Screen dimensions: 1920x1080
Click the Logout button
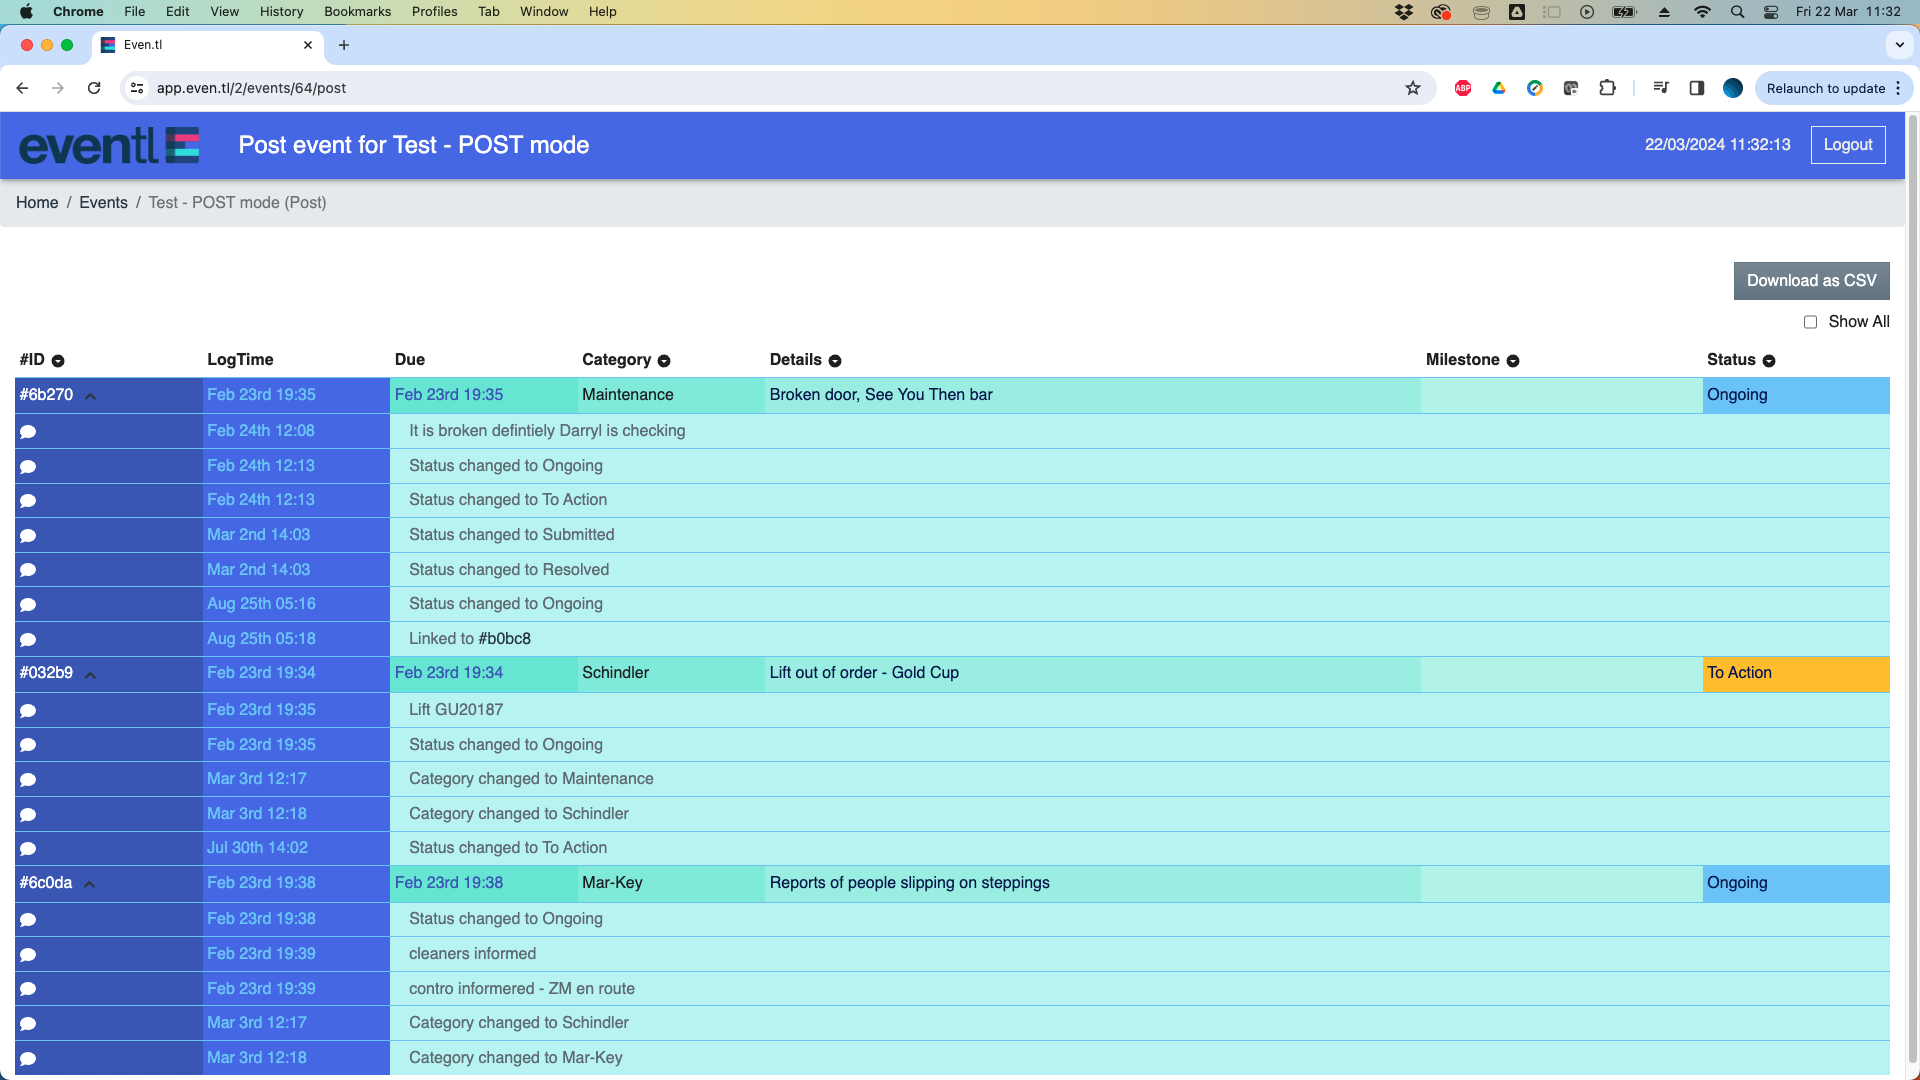pyautogui.click(x=1848, y=145)
